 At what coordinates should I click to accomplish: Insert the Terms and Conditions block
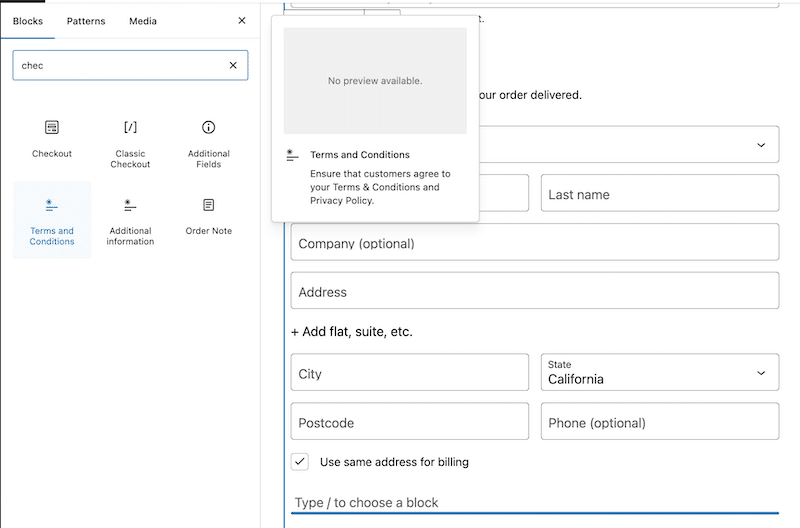52,220
